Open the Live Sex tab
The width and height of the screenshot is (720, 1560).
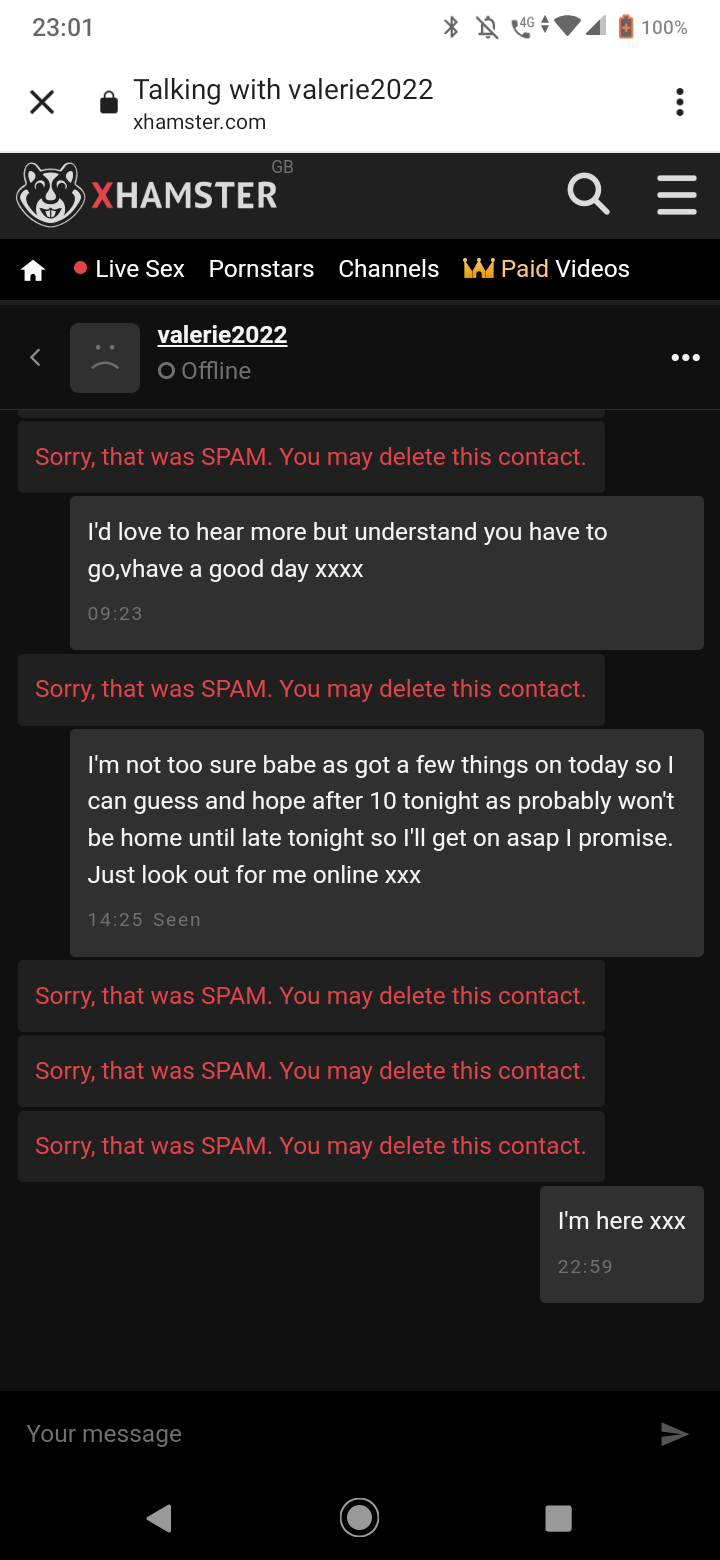(129, 269)
